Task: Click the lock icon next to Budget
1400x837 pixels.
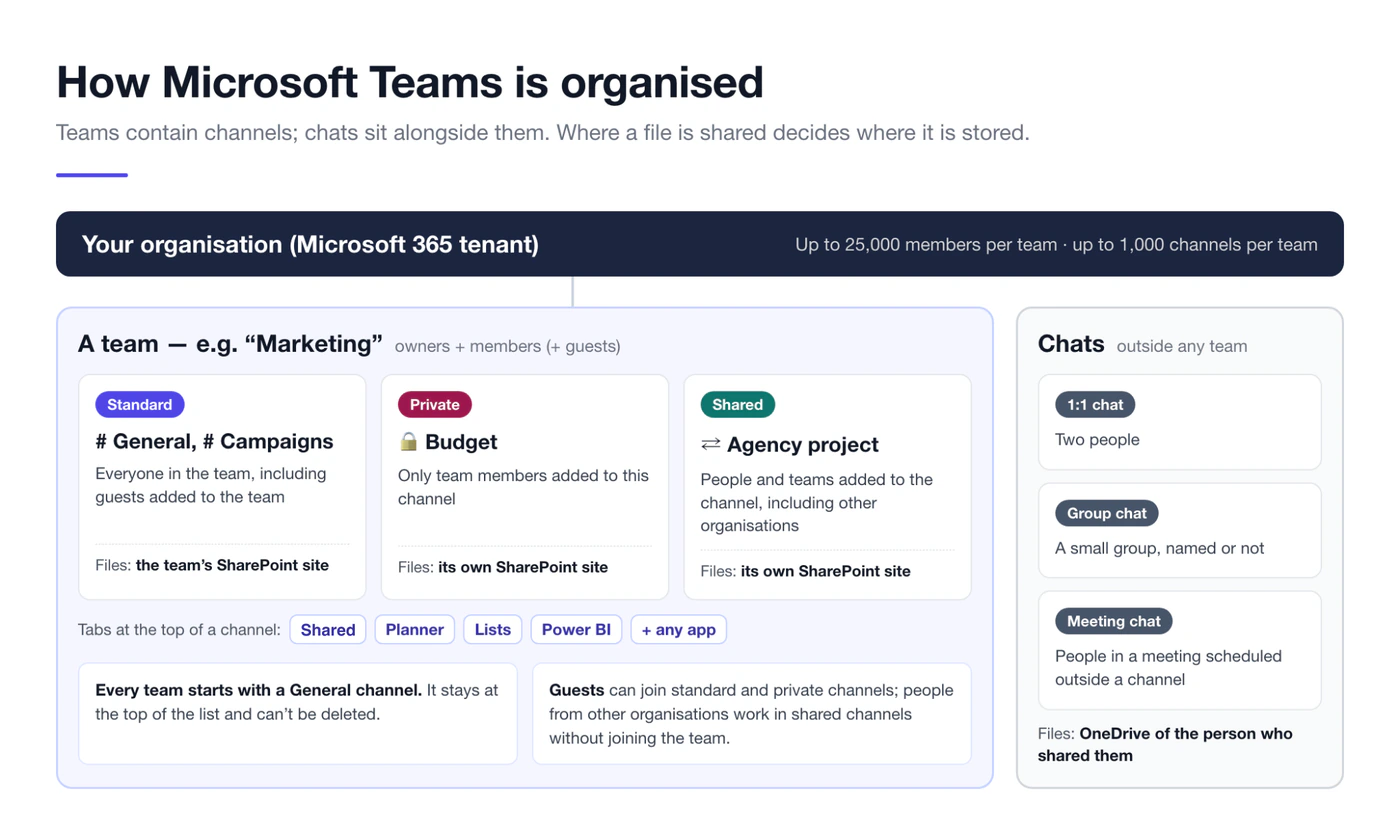Action: [x=408, y=441]
